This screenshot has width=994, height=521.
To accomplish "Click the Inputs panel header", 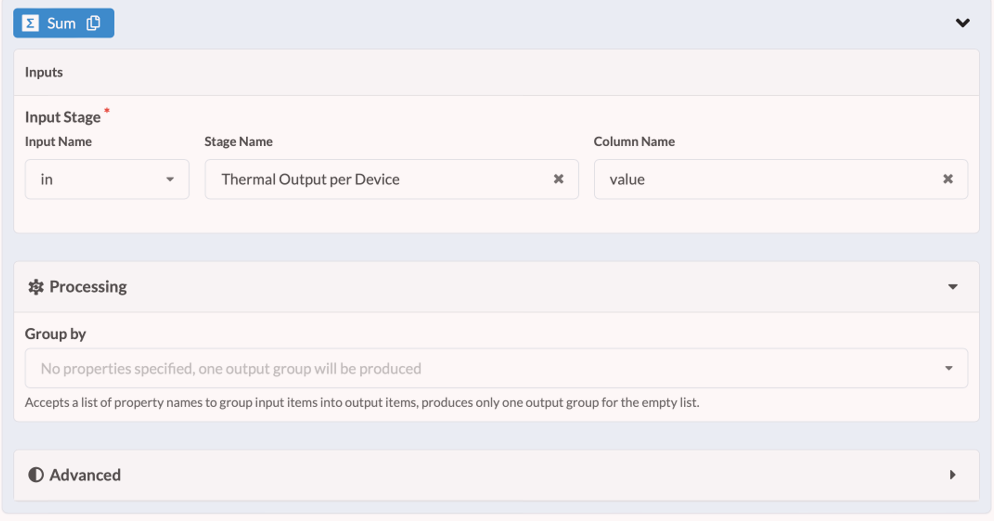I will (44, 72).
